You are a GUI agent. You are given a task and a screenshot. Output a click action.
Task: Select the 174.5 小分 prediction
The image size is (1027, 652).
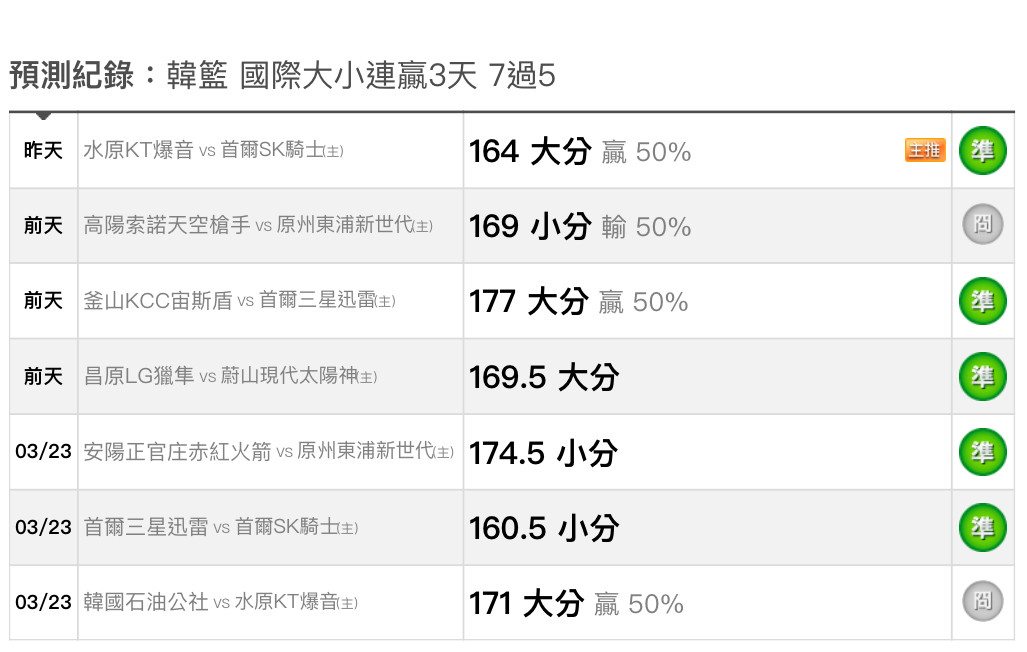pyautogui.click(x=543, y=453)
